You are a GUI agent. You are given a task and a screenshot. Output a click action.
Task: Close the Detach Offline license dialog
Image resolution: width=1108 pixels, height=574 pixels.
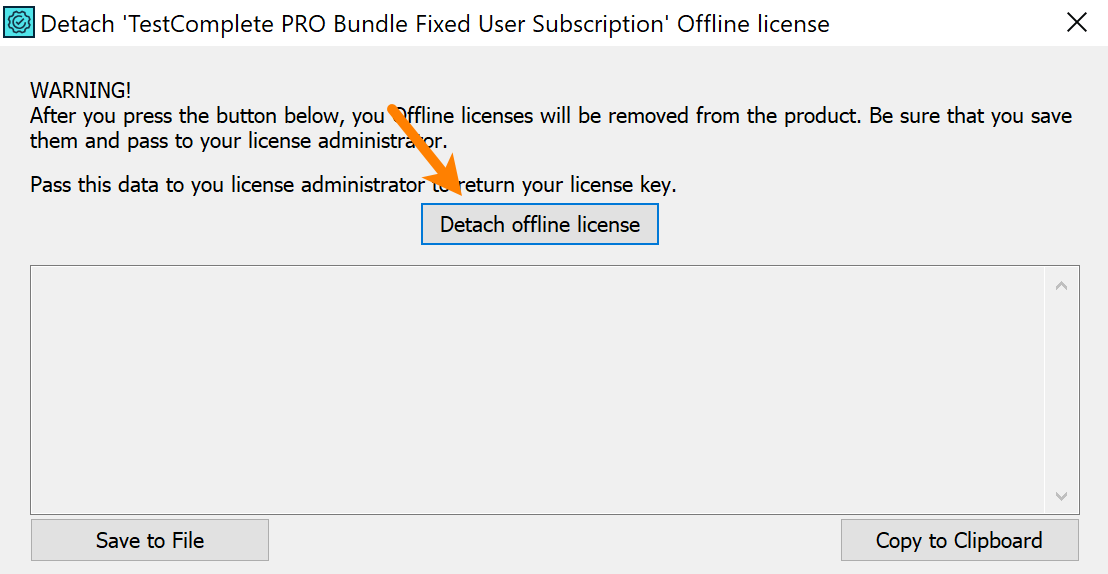[1076, 22]
